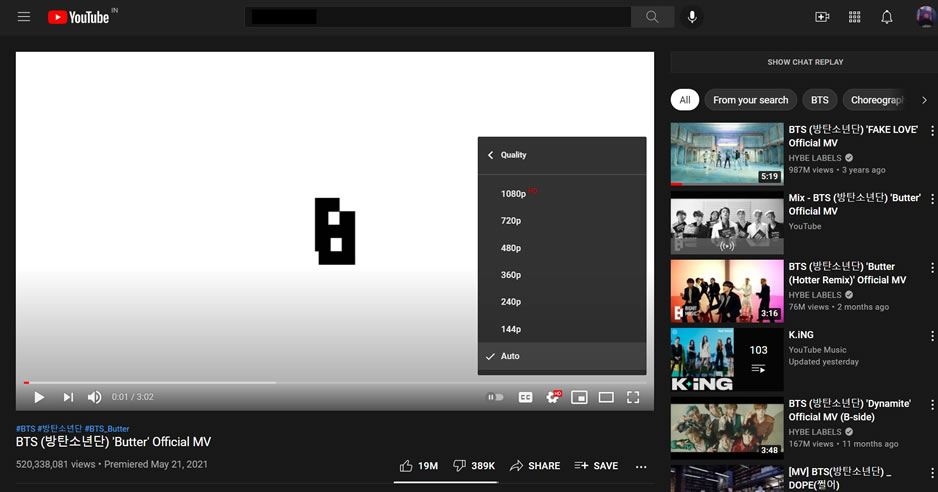The height and width of the screenshot is (492, 938).
Task: Like the video (19M)
Action: point(419,466)
